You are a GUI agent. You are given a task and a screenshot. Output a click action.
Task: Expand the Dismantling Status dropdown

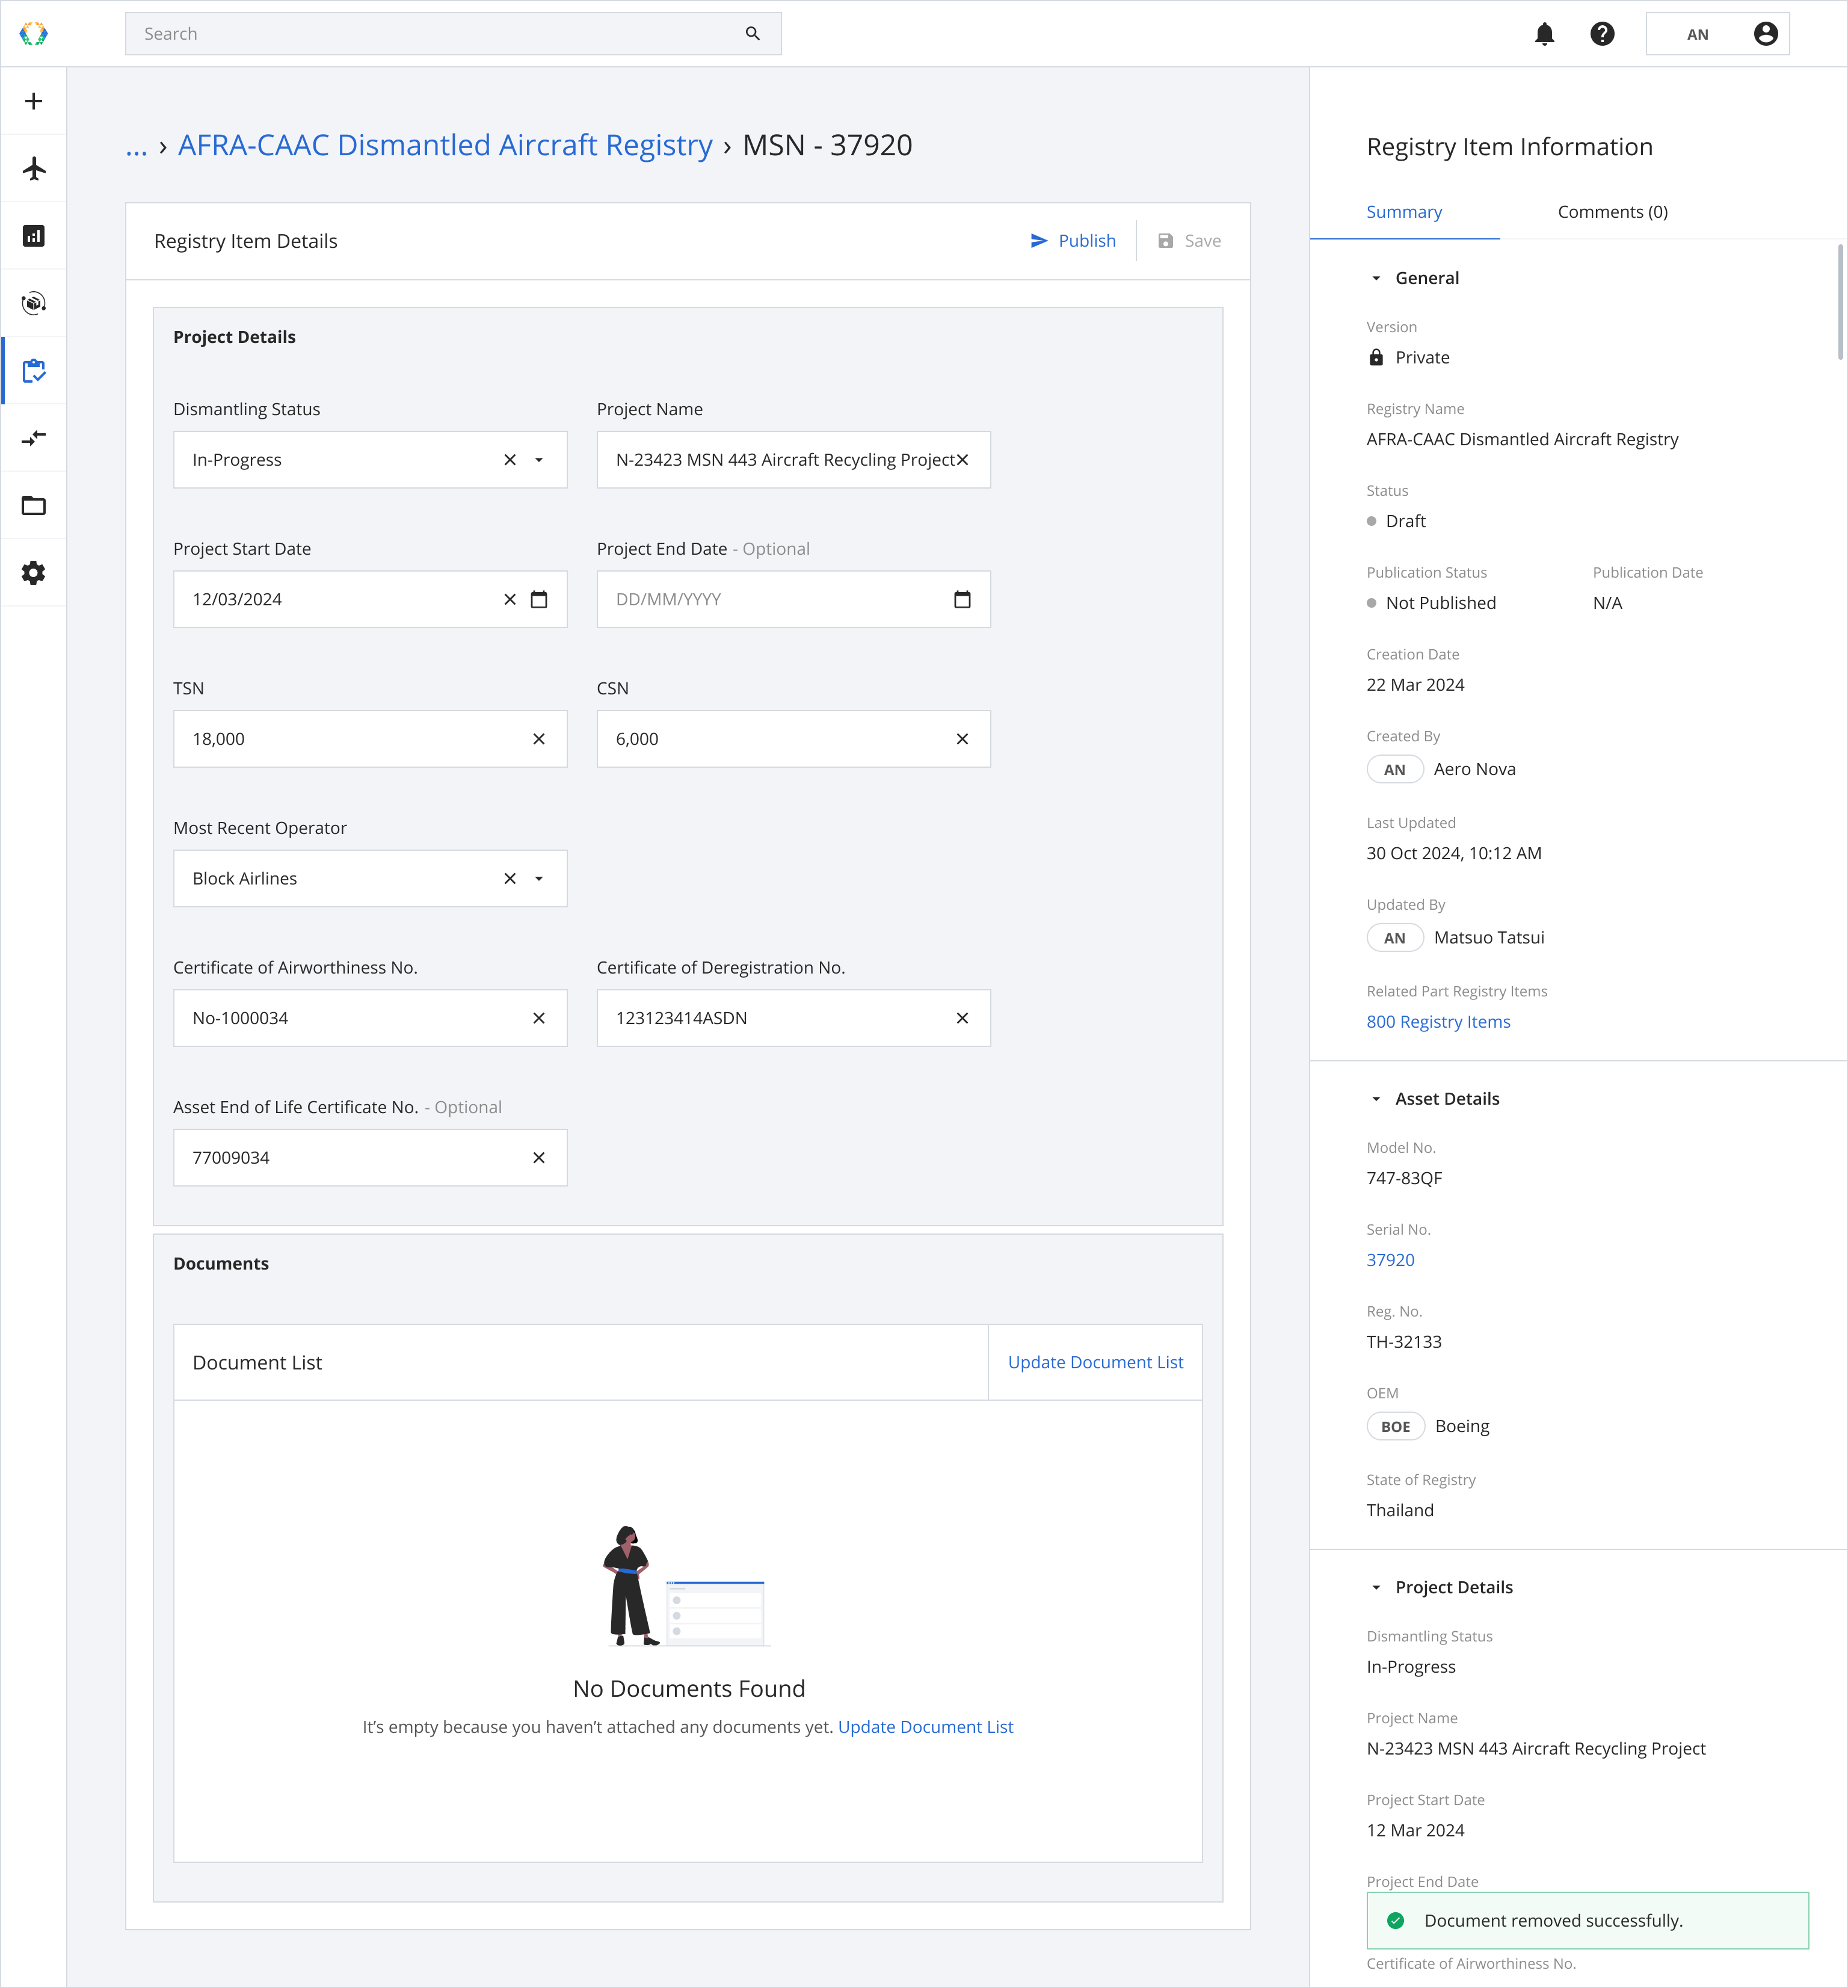tap(539, 460)
